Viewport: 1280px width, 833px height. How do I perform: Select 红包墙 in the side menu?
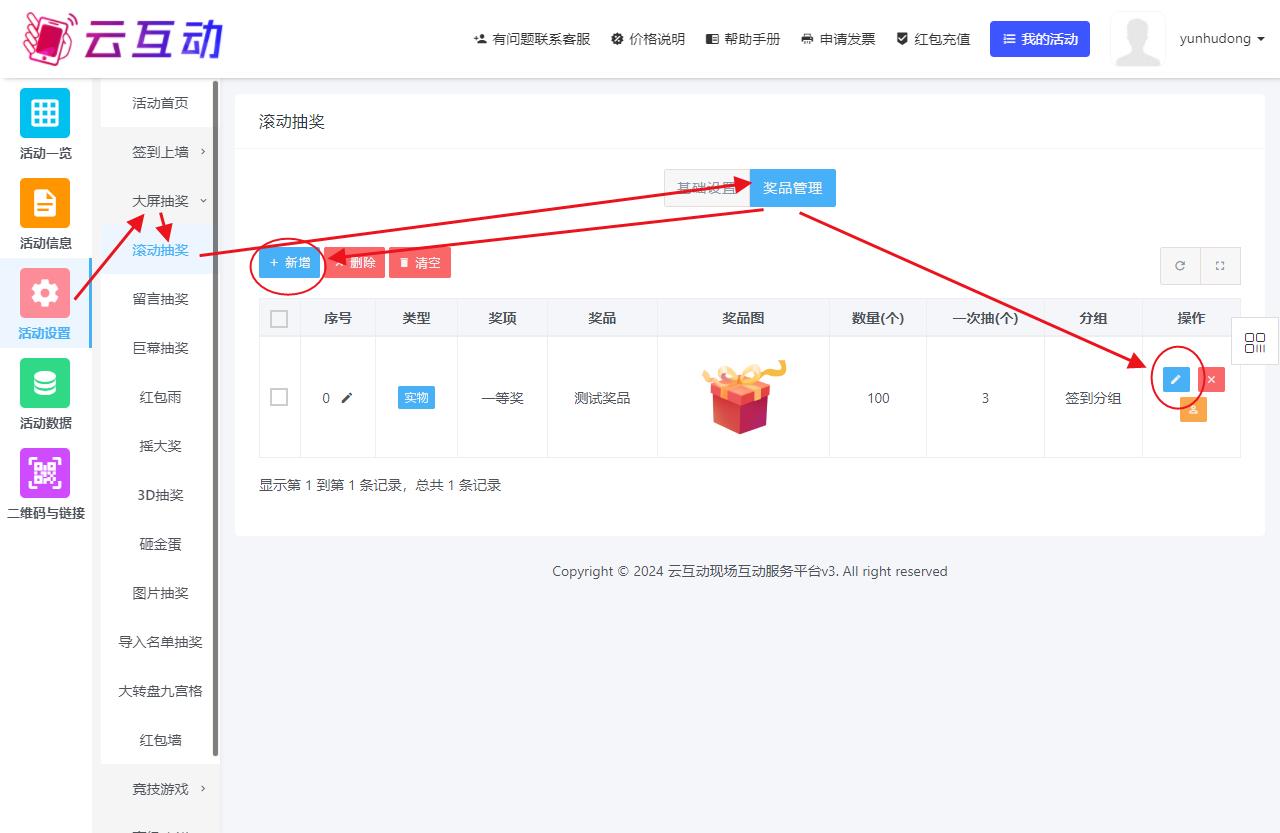pos(160,740)
